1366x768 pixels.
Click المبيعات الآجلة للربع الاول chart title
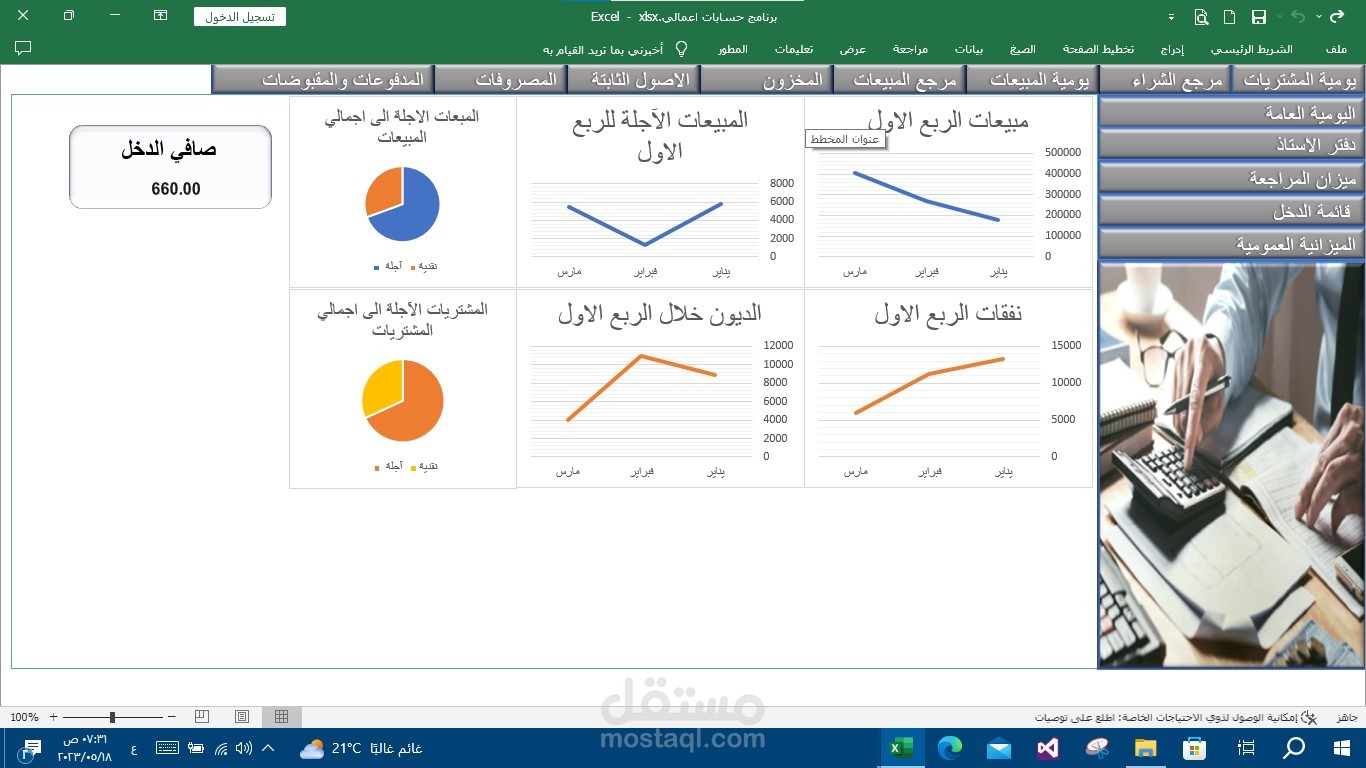pos(660,135)
